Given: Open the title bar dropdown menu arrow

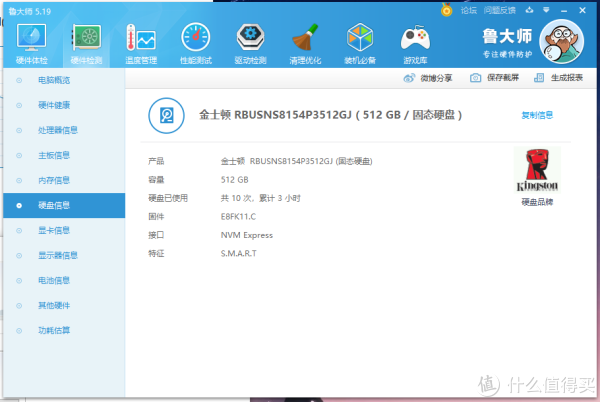Looking at the screenshot, I should [x=546, y=10].
